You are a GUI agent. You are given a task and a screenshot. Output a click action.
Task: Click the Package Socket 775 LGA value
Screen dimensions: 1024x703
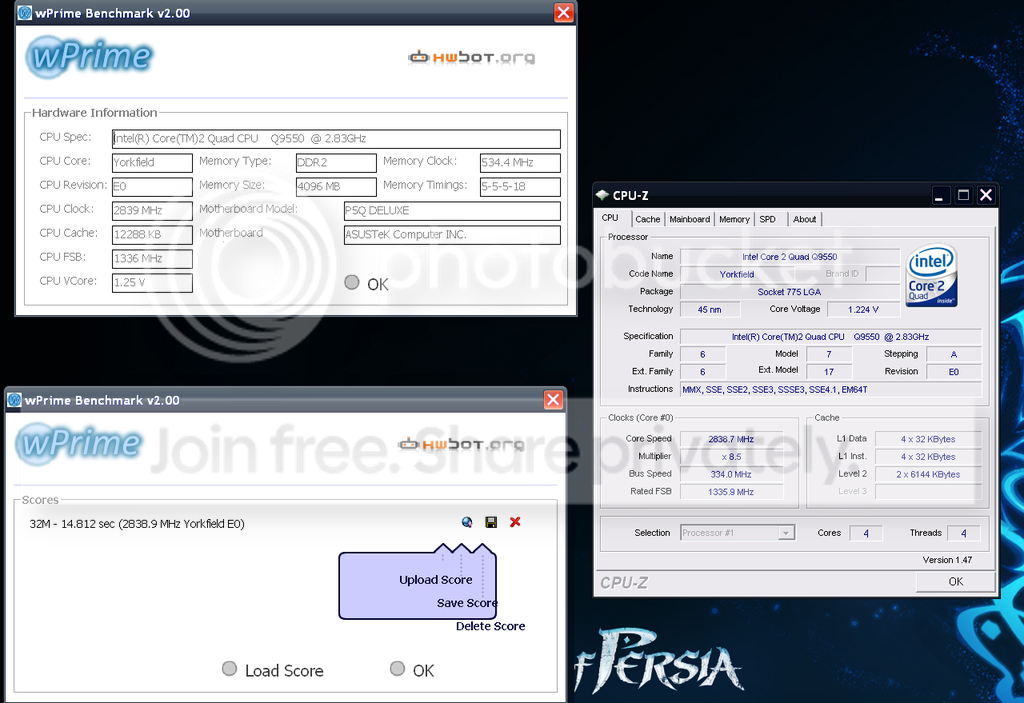pyautogui.click(x=790, y=292)
